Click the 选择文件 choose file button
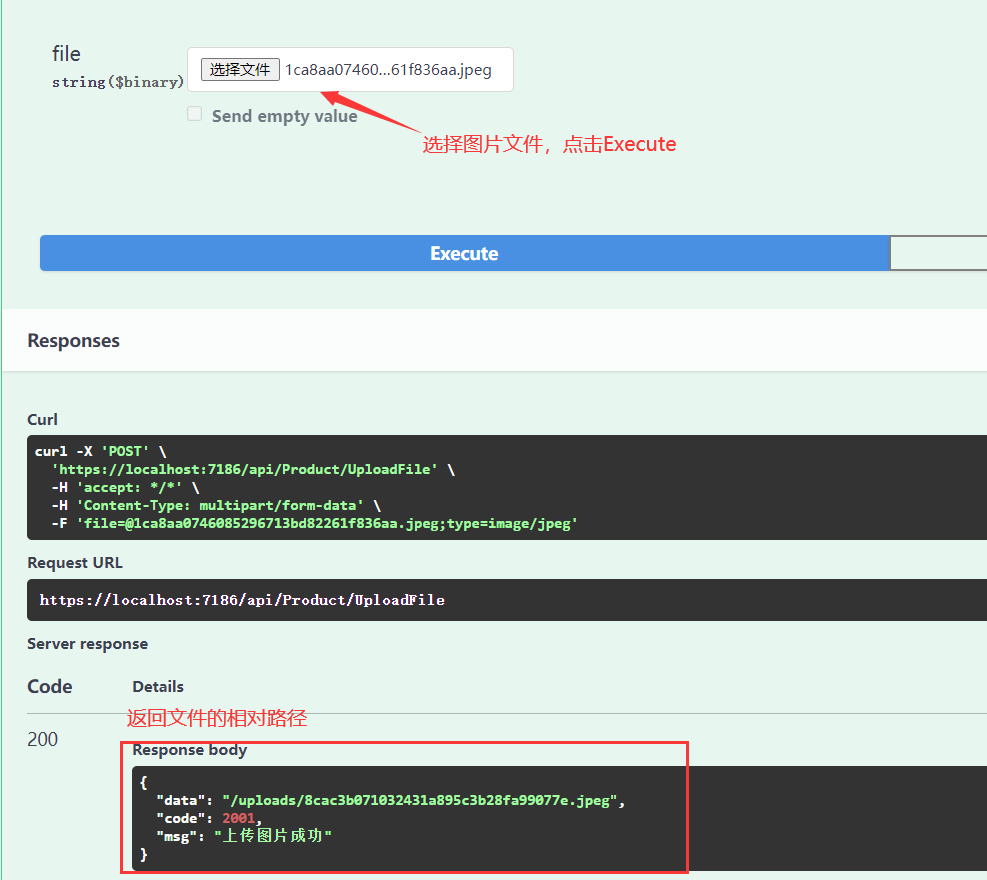This screenshot has height=880, width=987. click(x=240, y=69)
